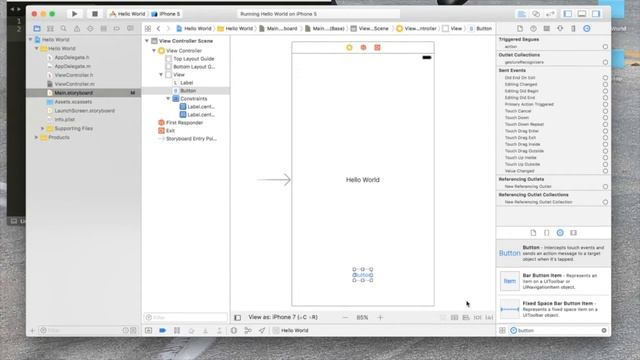Click the object library search field

pyautogui.click(x=558, y=330)
